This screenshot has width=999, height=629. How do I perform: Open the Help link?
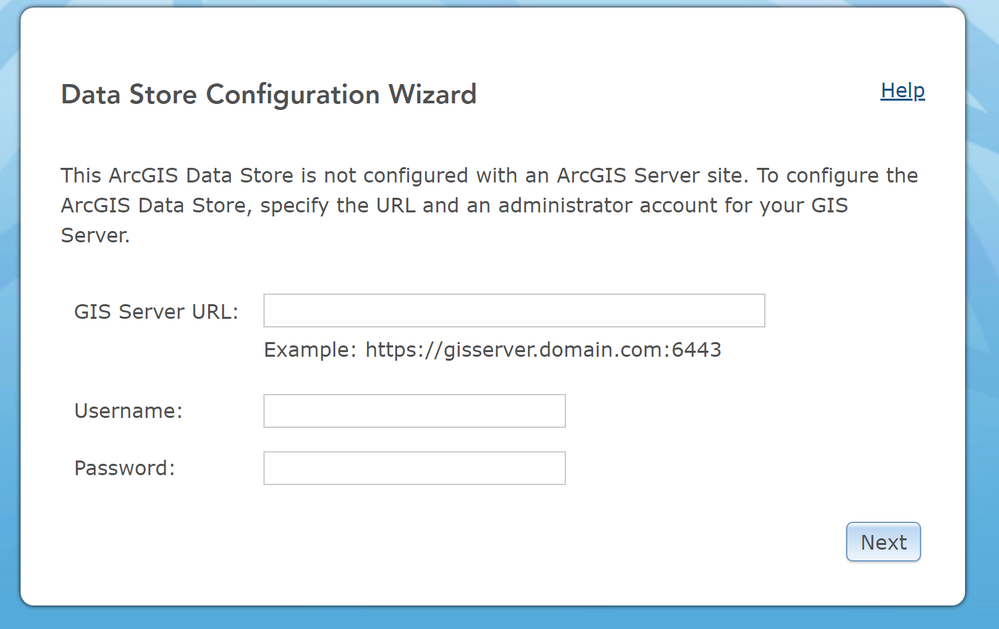[902, 91]
